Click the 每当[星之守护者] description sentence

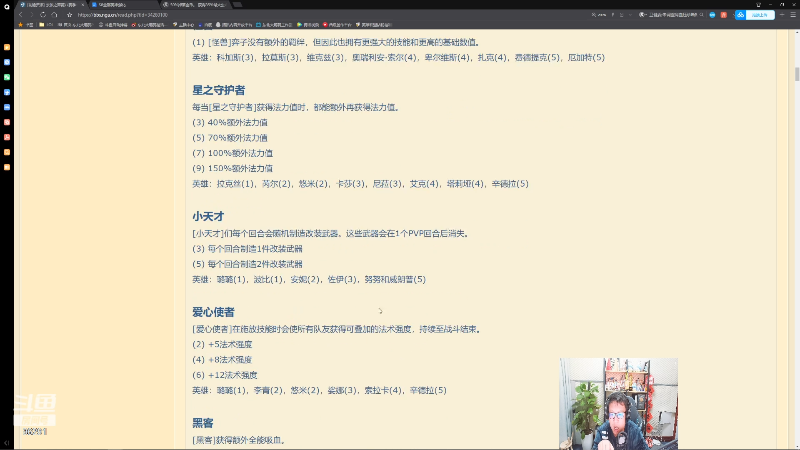coord(296,107)
